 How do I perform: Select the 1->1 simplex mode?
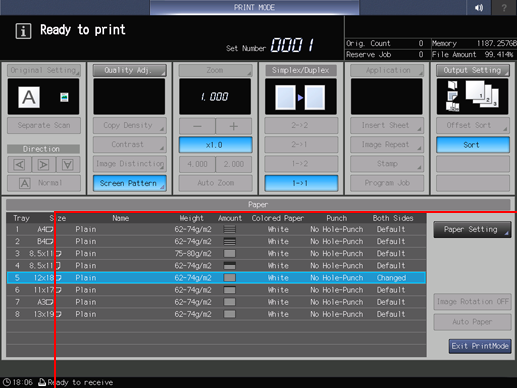[301, 183]
